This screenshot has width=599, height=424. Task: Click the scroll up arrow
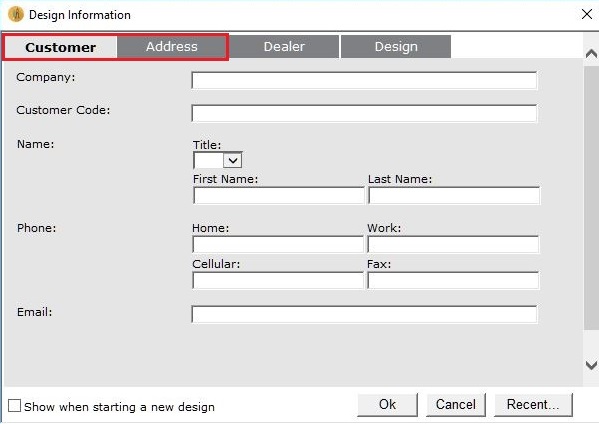[591, 53]
